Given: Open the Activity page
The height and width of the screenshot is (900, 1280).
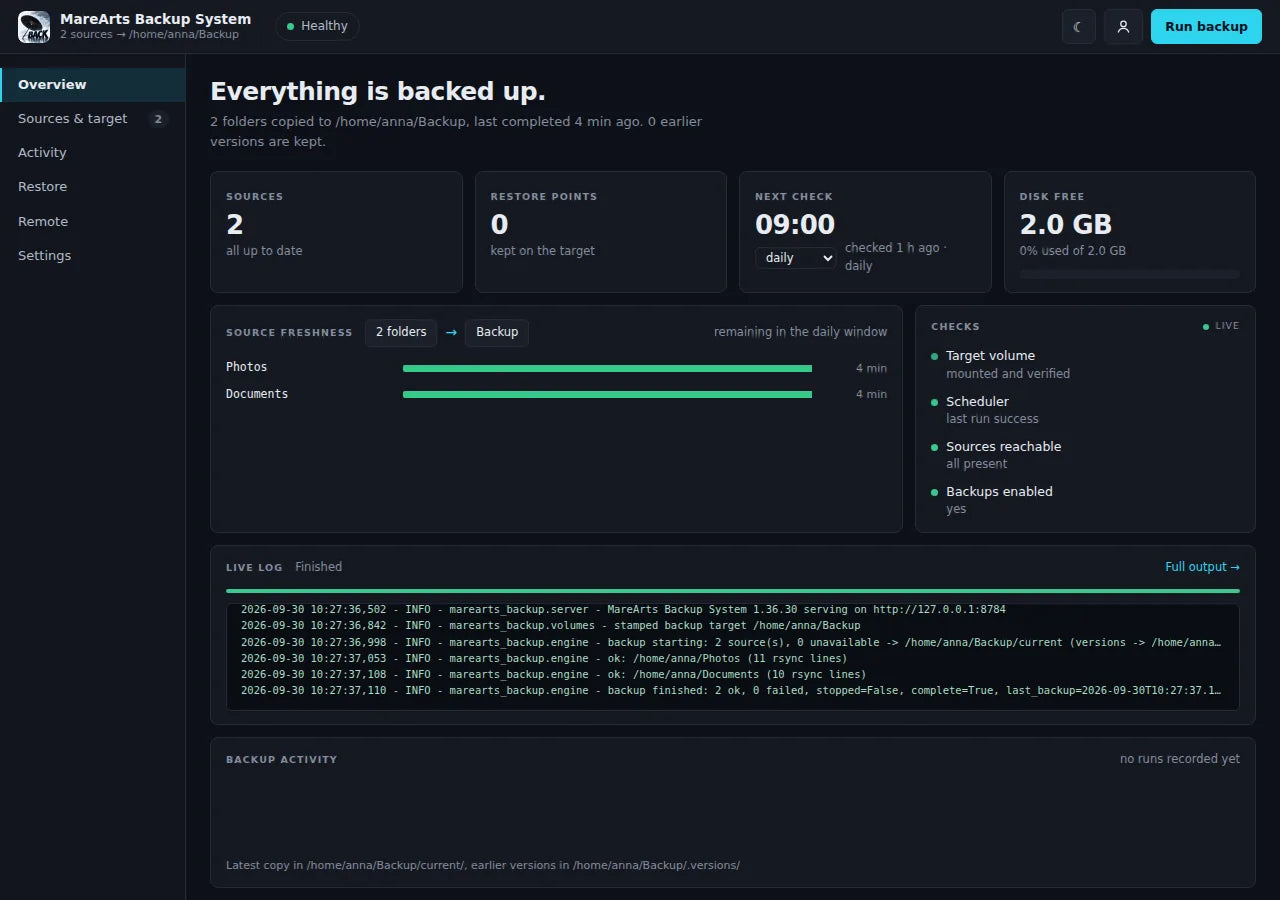Looking at the screenshot, I should (x=93, y=153).
